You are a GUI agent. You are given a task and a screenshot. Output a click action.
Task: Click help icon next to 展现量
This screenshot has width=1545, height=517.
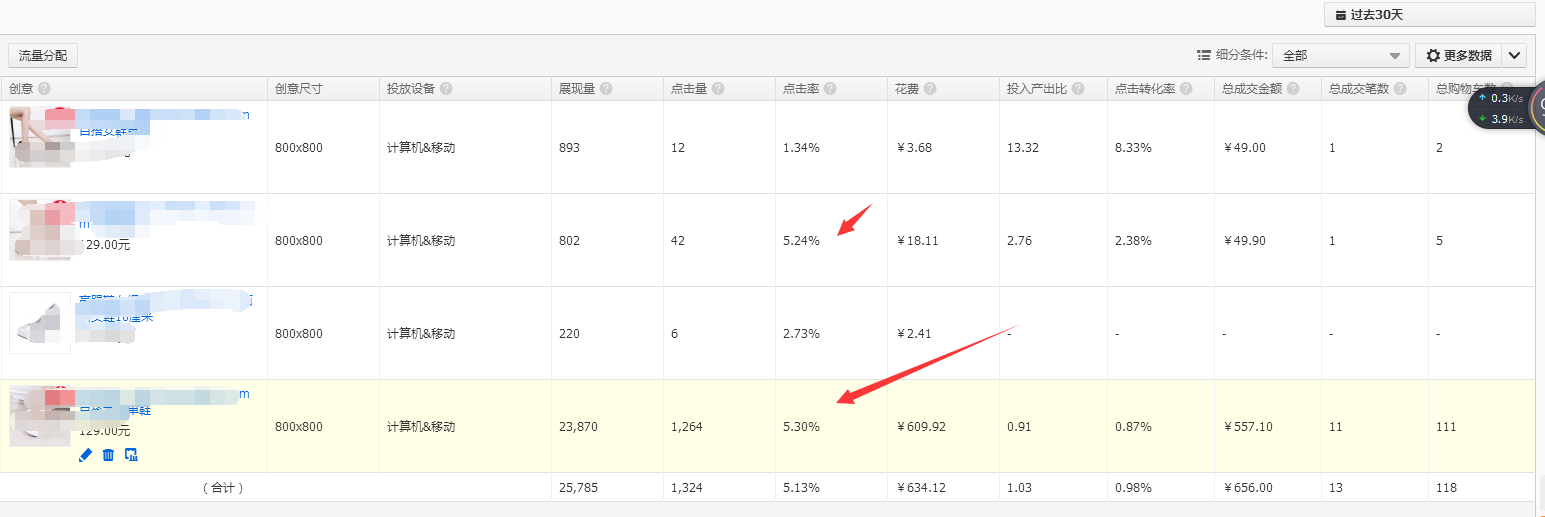point(607,89)
